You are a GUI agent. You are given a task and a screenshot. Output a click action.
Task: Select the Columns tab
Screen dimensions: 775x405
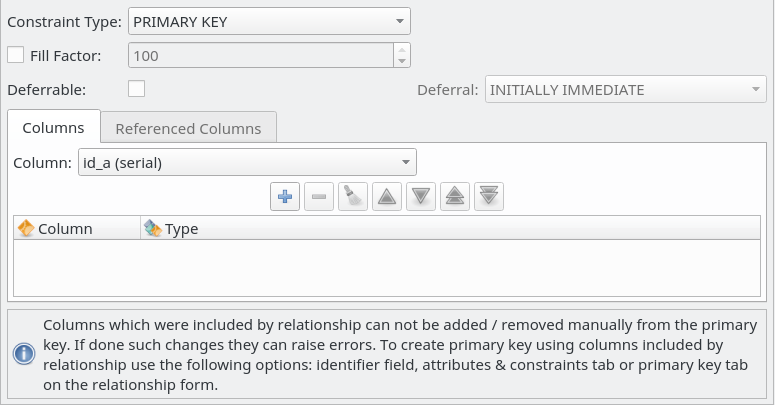pos(53,128)
